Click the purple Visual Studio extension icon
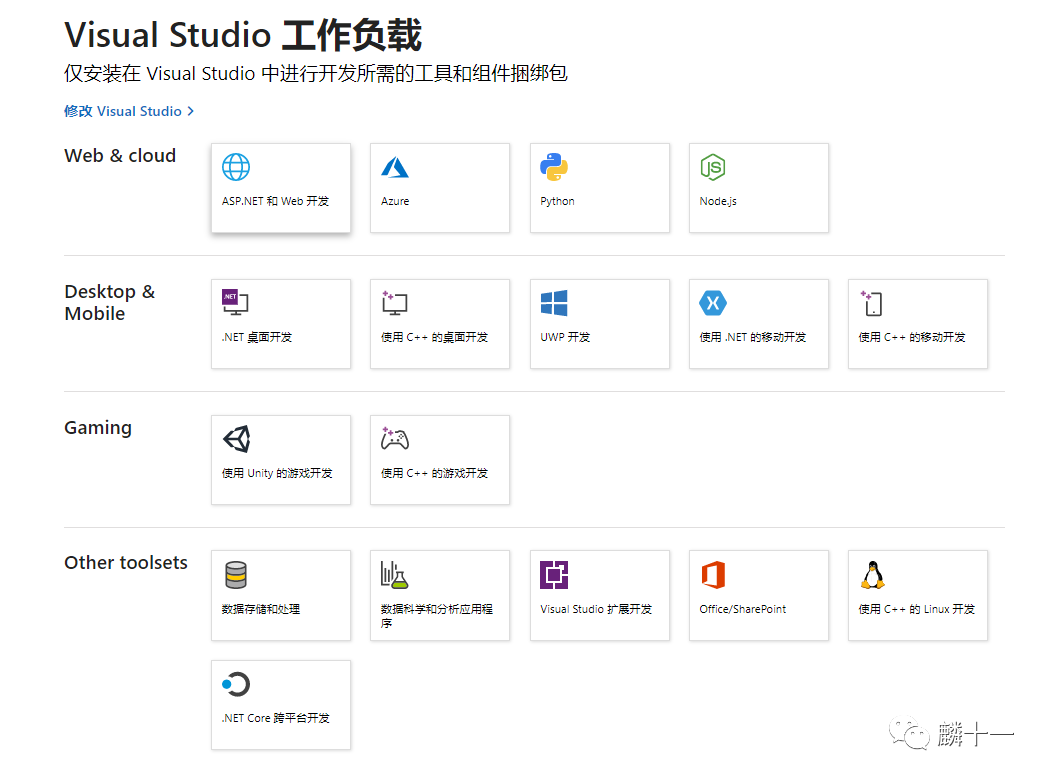Image resolution: width=1048 pixels, height=780 pixels. point(554,575)
